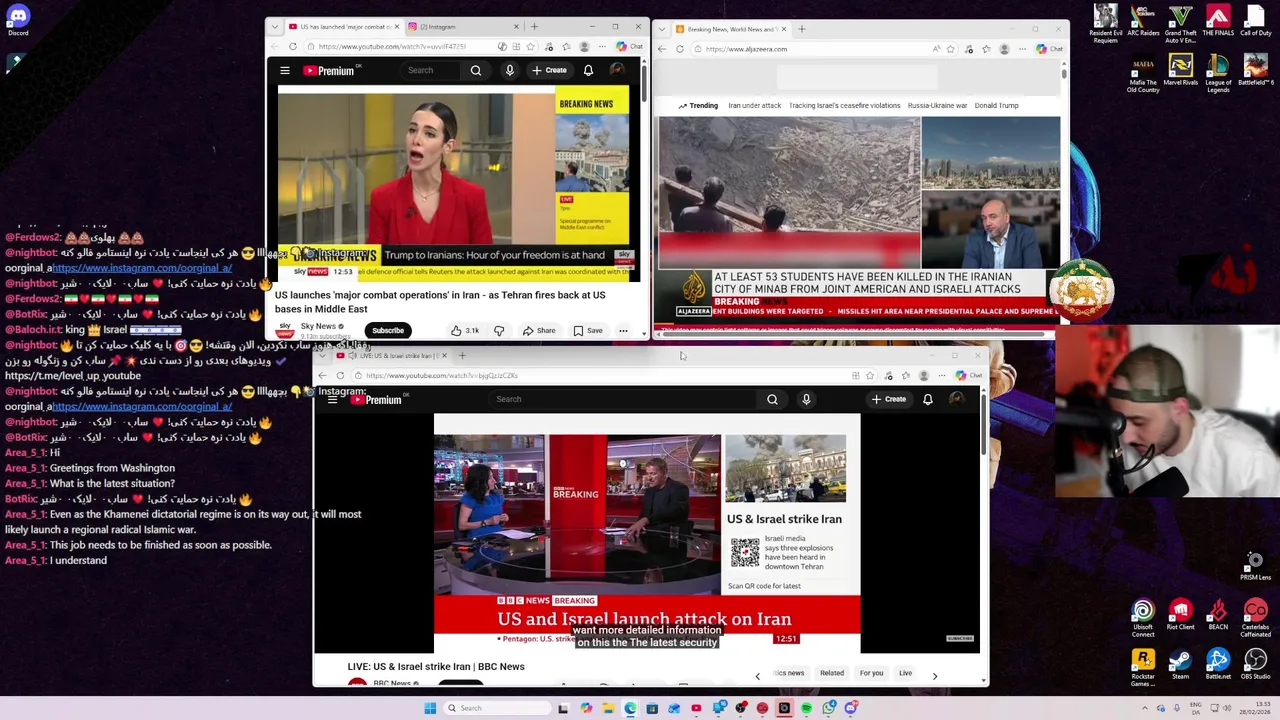Click search magnifier in BBC YouTube window
The height and width of the screenshot is (720, 1280).
772,399
